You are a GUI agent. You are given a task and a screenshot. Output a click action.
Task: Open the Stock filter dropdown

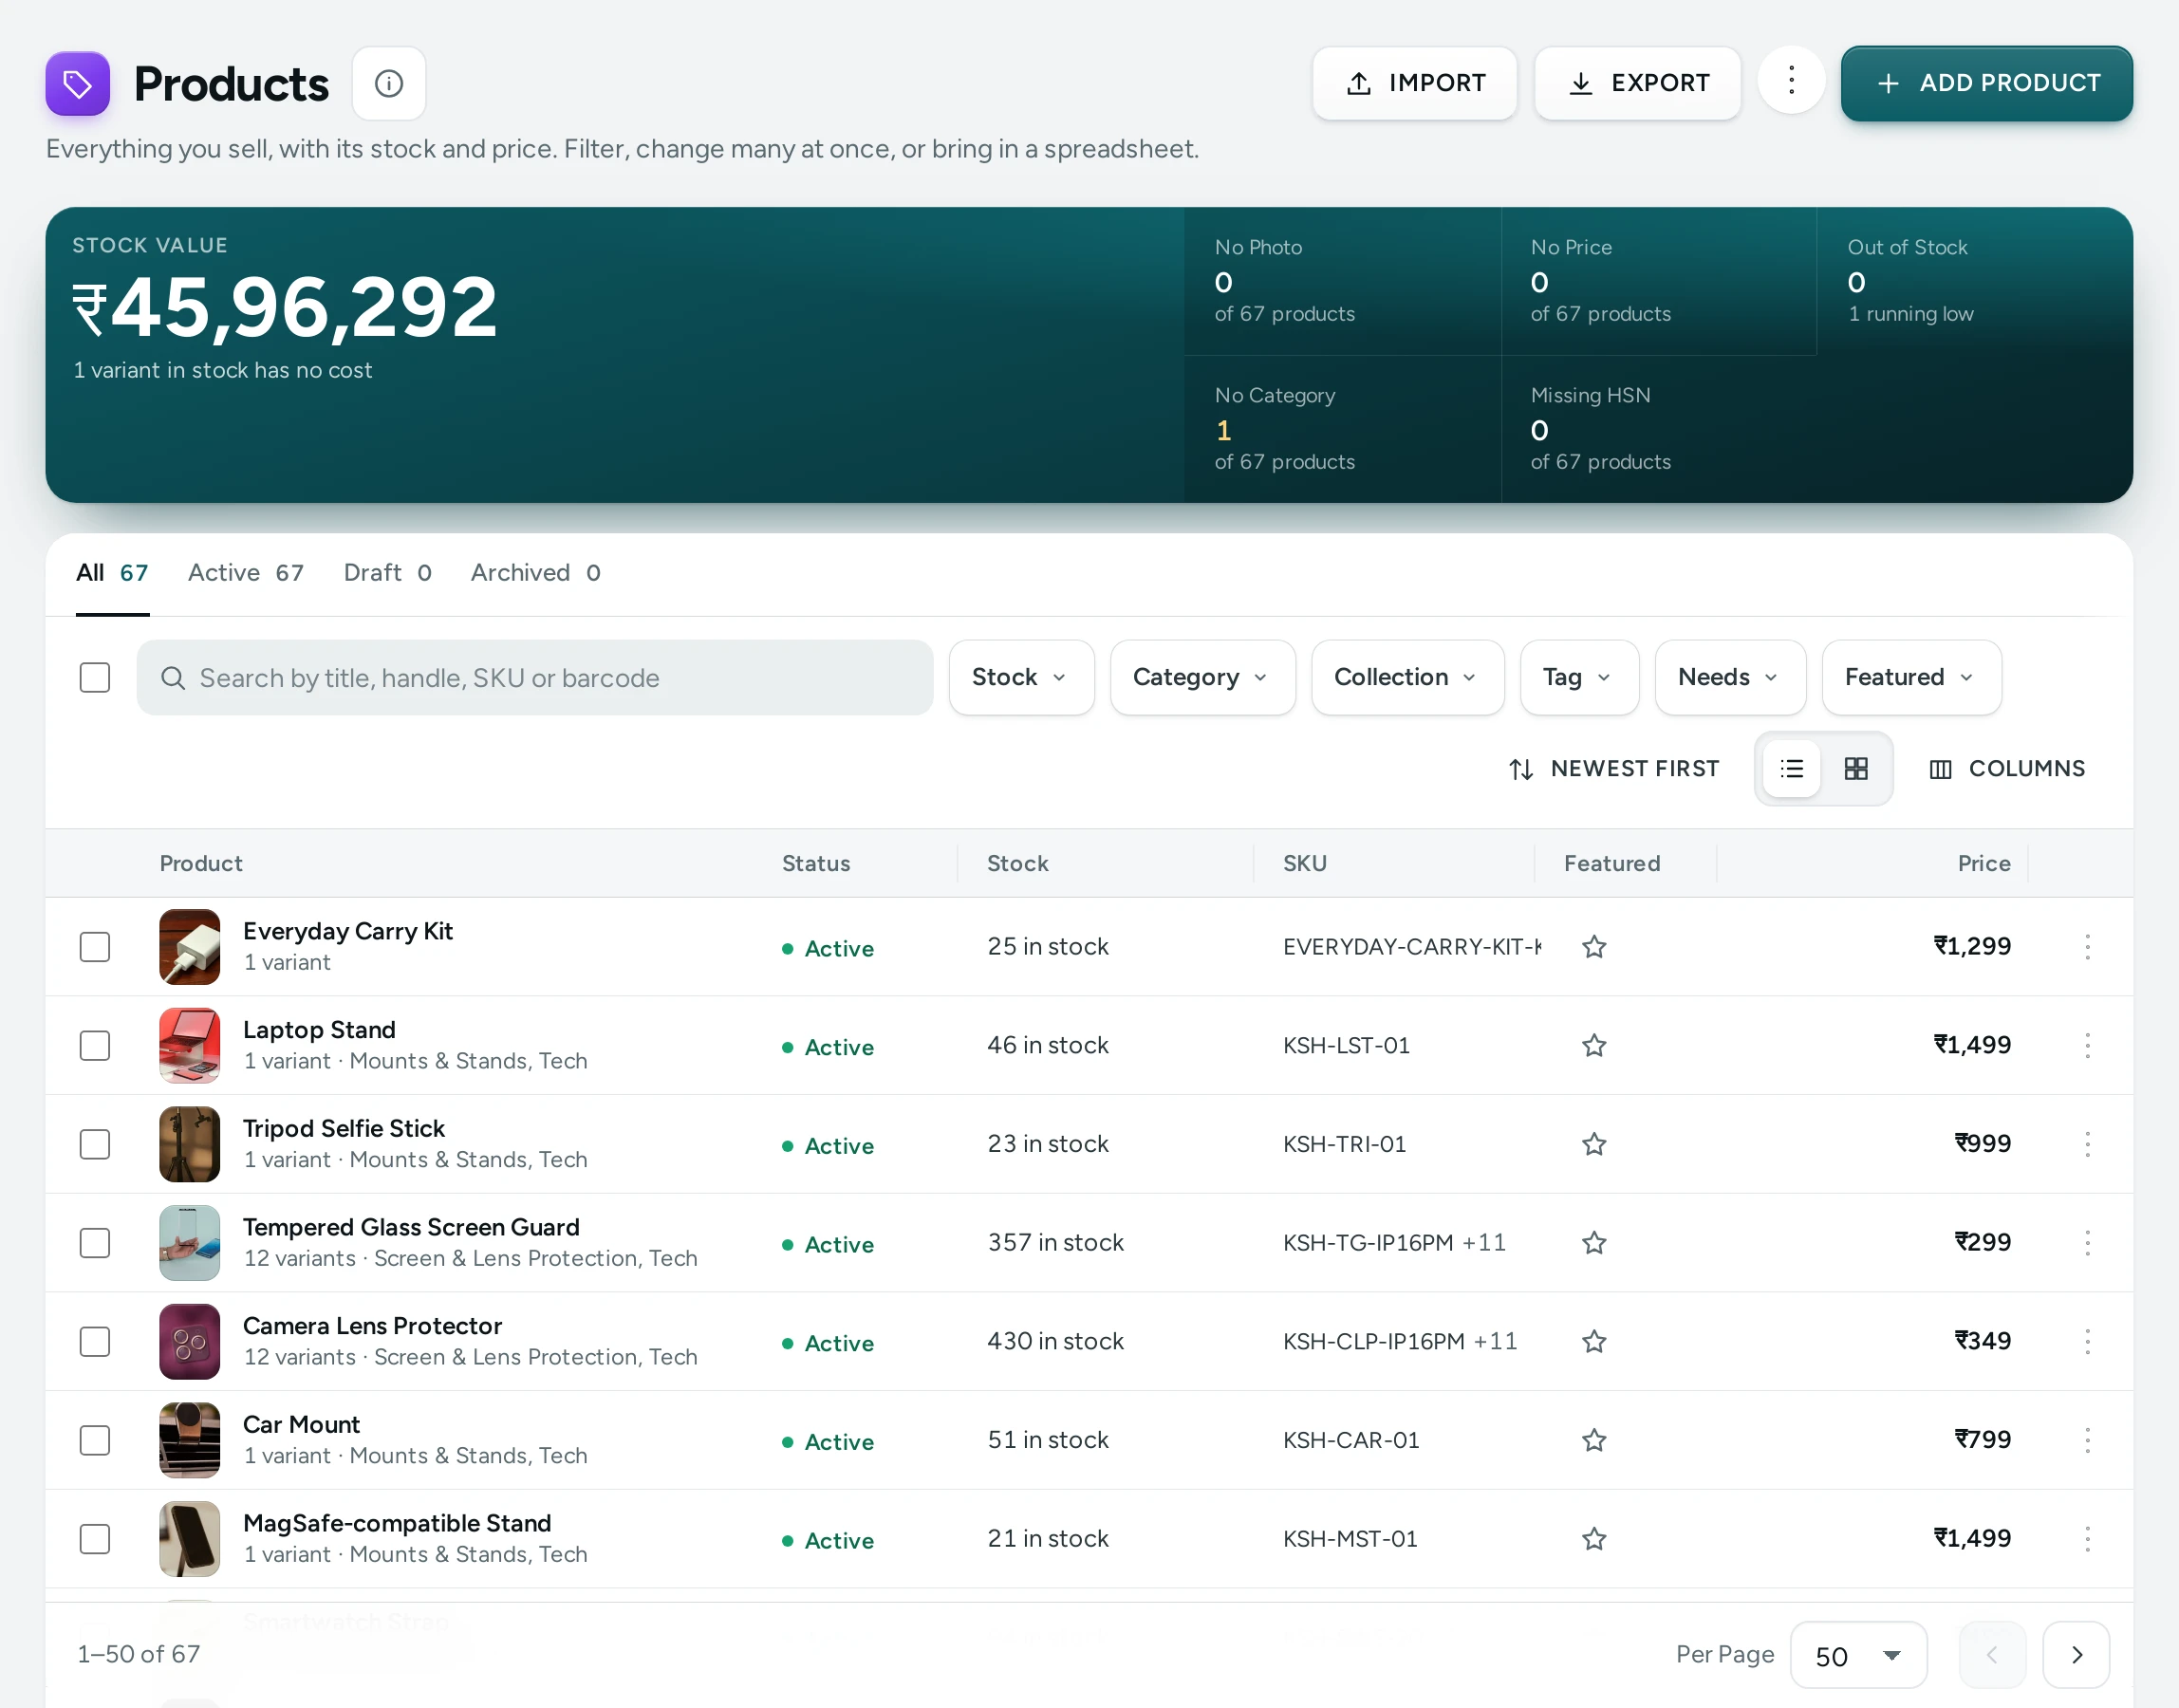coord(1021,677)
